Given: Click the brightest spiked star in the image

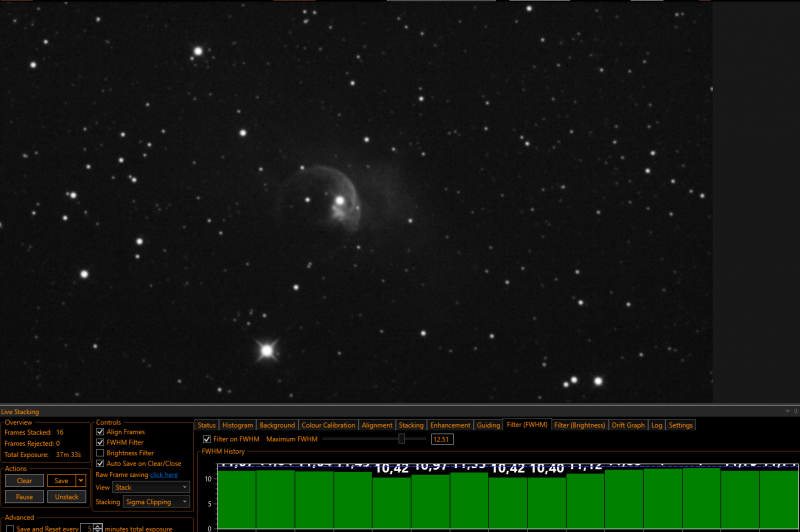Looking at the screenshot, I should pyautogui.click(x=267, y=350).
